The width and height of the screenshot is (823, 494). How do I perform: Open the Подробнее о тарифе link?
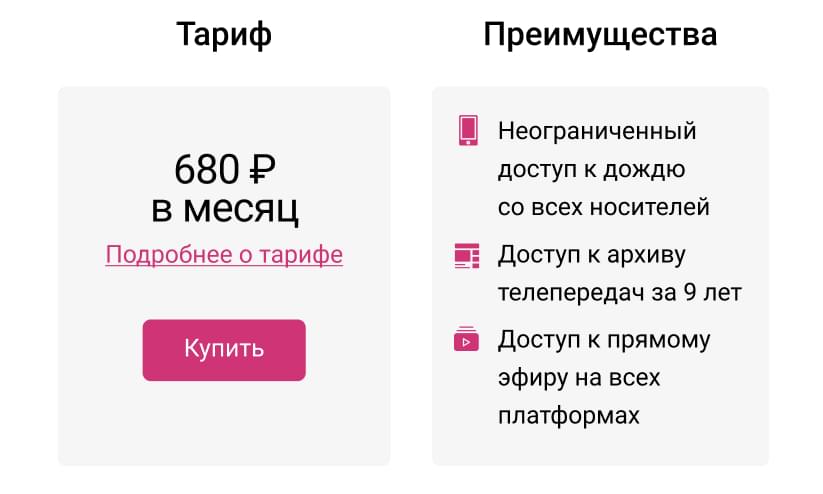pos(224,255)
